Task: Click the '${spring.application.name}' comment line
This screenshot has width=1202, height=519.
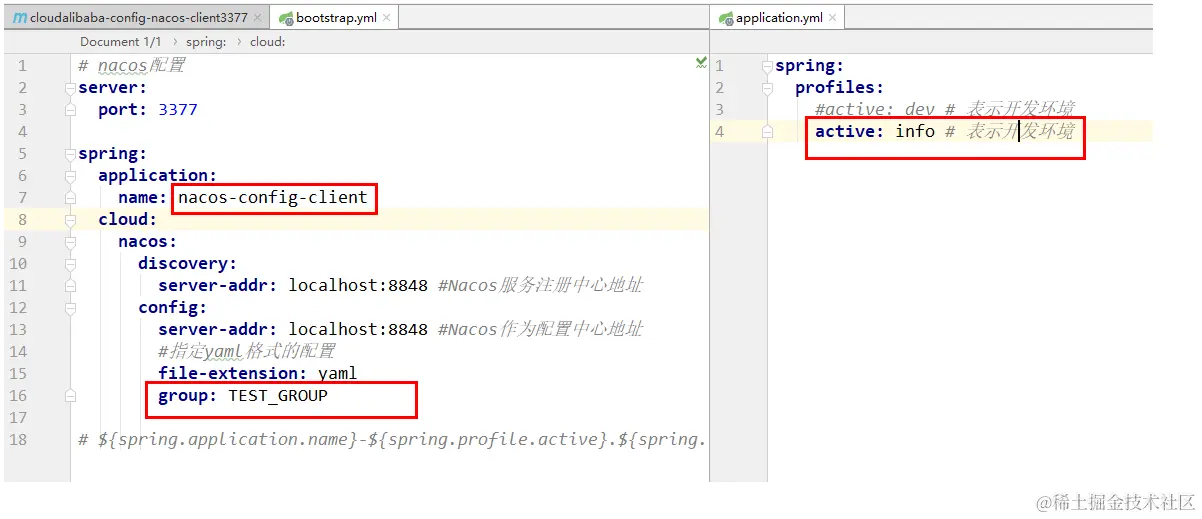Action: [x=392, y=440]
